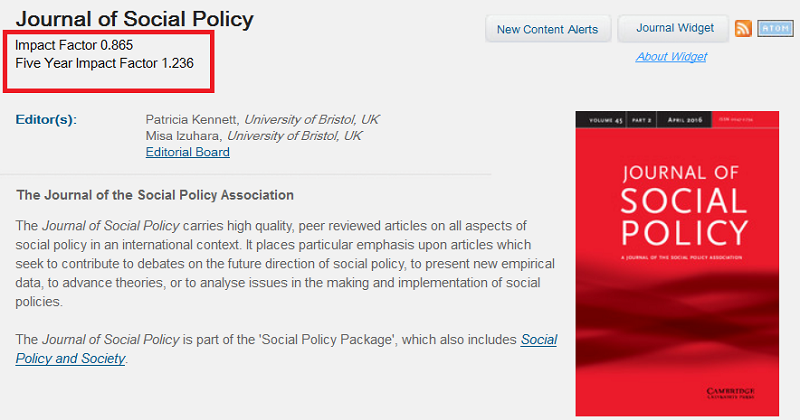The image size is (800, 420).
Task: Click the New Content Alerts button
Action: tap(547, 30)
